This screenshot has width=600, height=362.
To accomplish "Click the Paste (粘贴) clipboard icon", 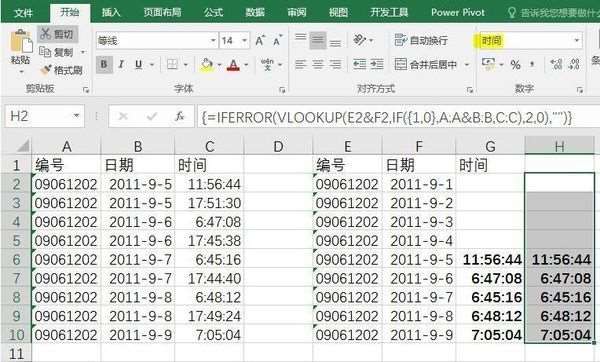I will pos(21,41).
